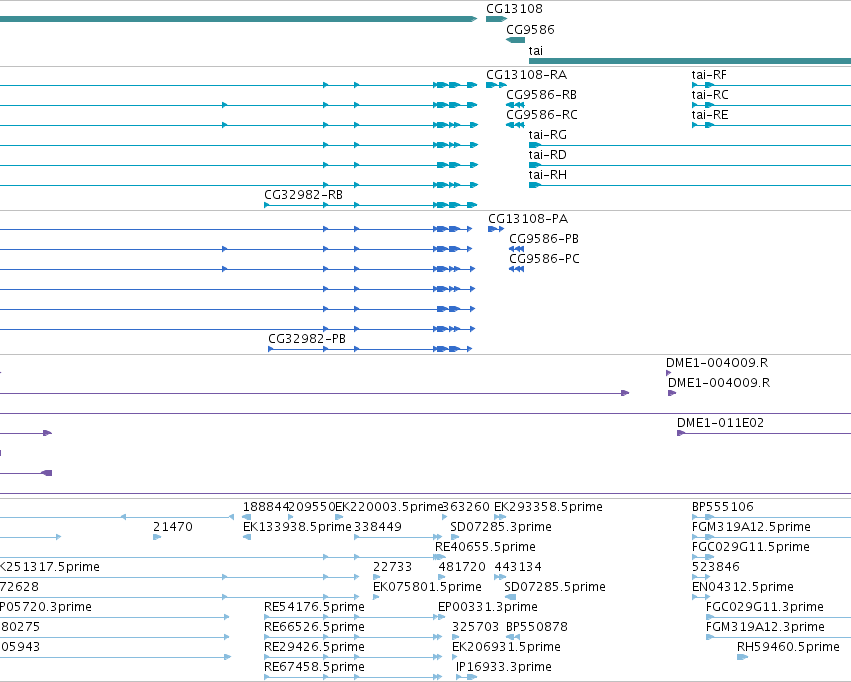Image resolution: width=851 pixels, height=682 pixels.
Task: Click the SD07285.5prime EST label
Action: tap(555, 587)
